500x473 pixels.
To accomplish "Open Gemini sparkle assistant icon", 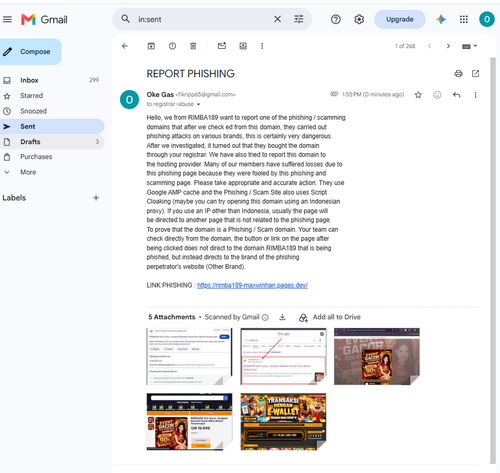I will [x=441, y=19].
